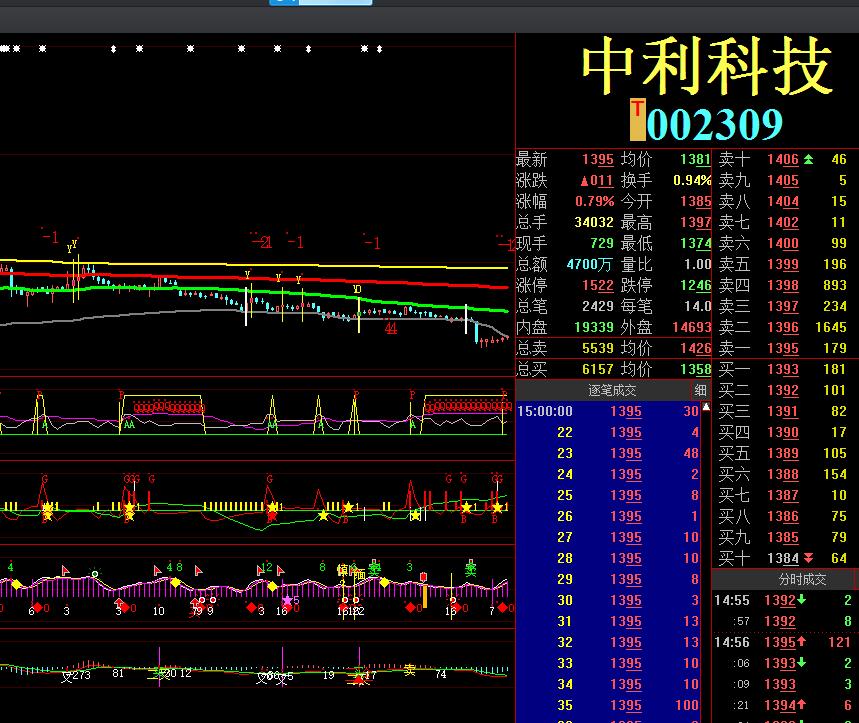
Task: Click the 总卖 value 5539
Action: [598, 348]
